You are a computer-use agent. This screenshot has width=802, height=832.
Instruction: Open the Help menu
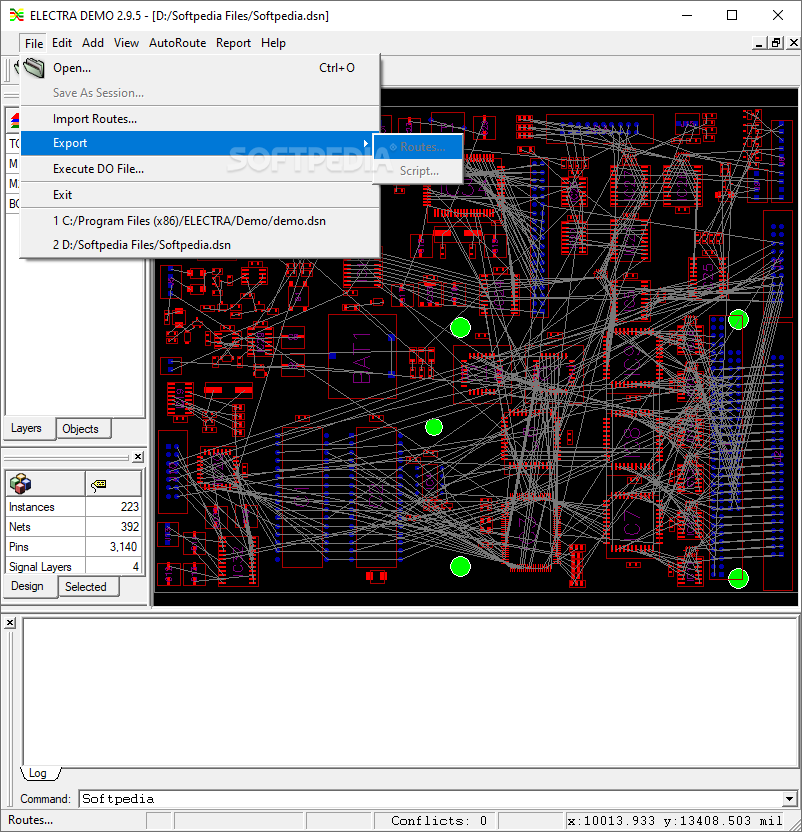[273, 43]
